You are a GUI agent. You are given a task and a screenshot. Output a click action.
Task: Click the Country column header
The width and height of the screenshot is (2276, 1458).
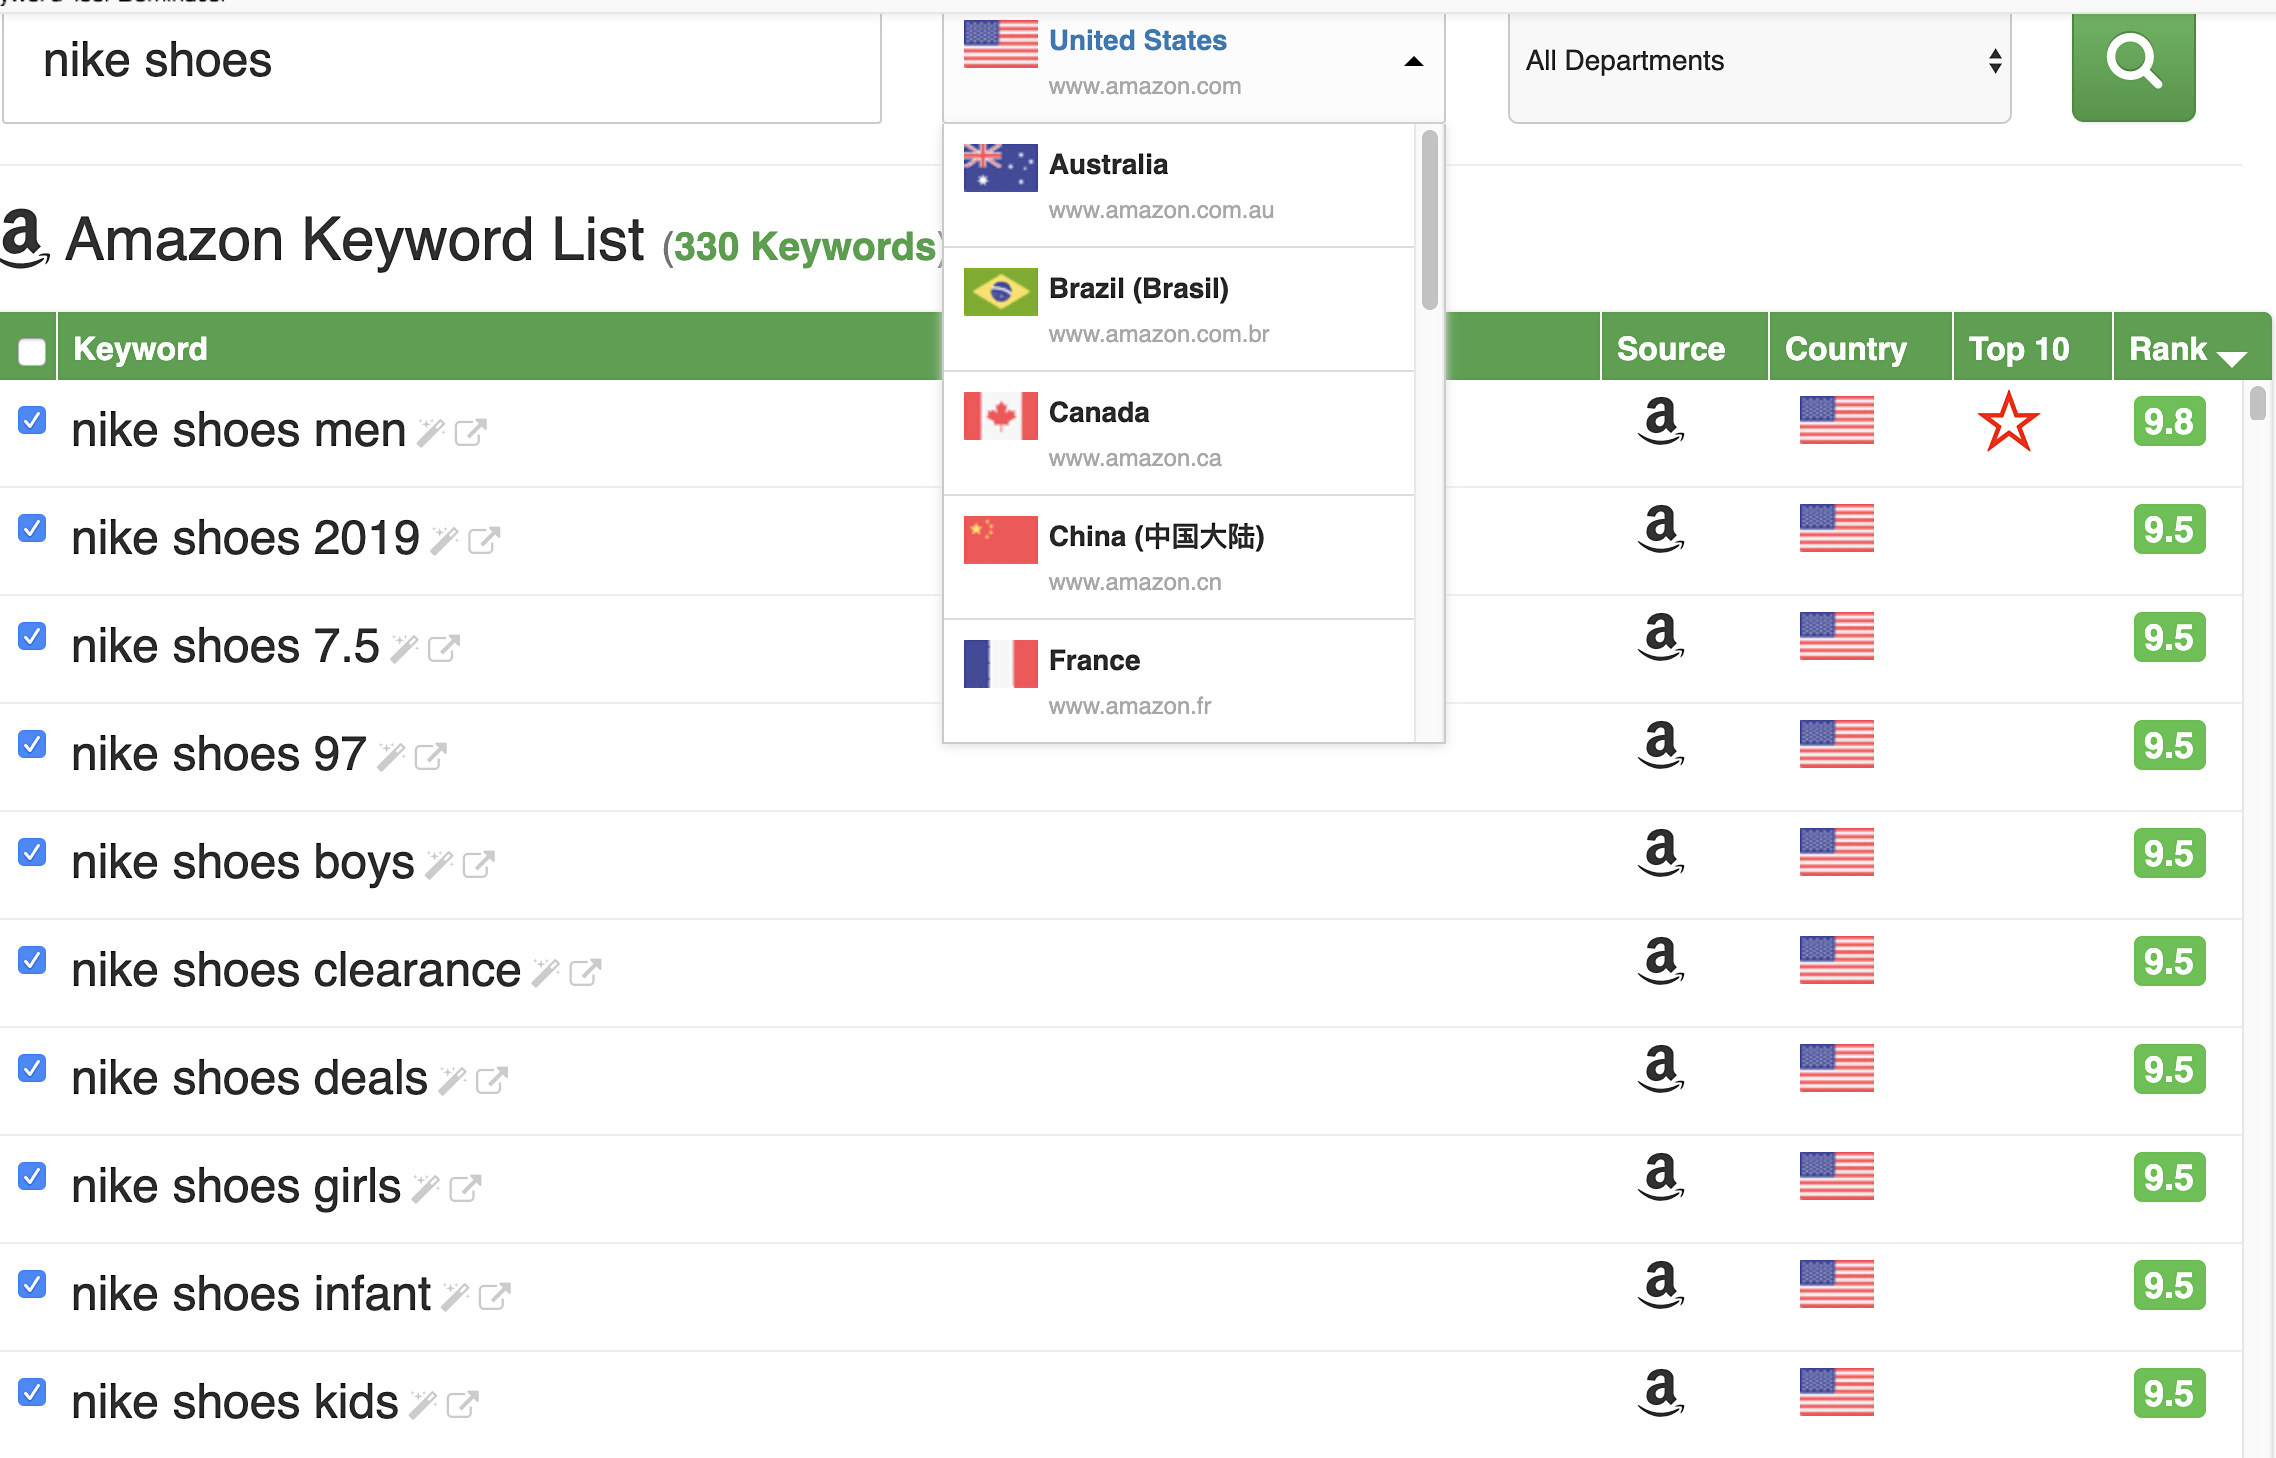[1846, 347]
